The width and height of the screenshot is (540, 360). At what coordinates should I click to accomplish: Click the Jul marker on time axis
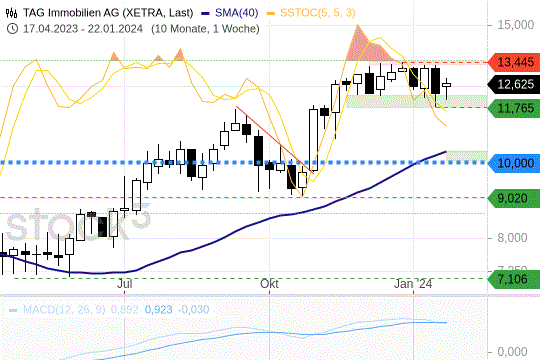(x=125, y=284)
